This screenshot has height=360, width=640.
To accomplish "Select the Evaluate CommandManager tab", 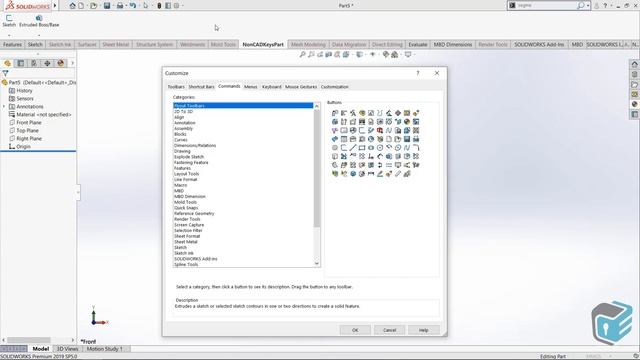I will [418, 44].
